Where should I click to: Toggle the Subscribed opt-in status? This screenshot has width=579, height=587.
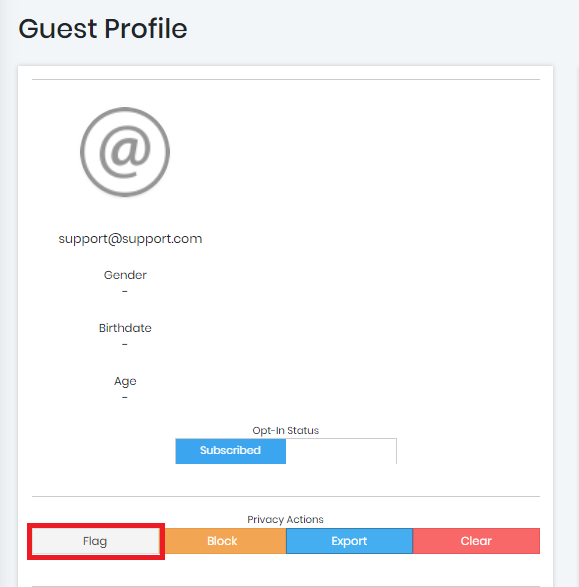231,451
